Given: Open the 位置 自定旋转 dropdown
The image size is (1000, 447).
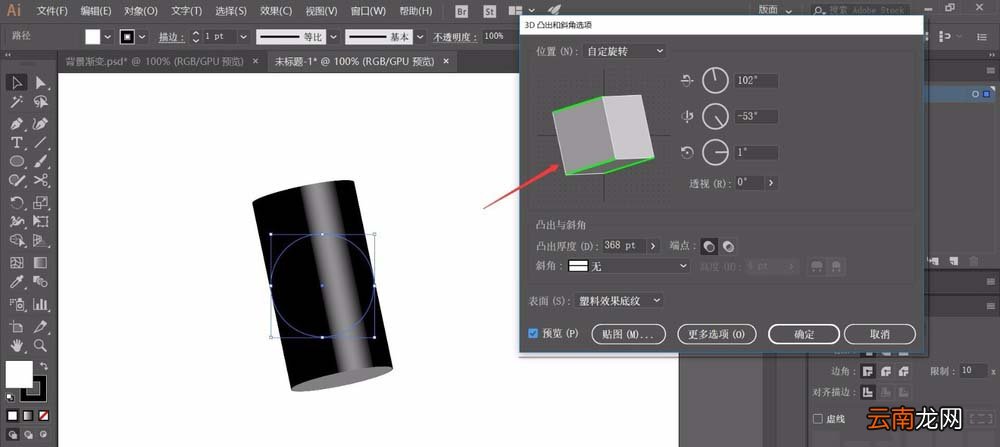Looking at the screenshot, I should click(624, 51).
